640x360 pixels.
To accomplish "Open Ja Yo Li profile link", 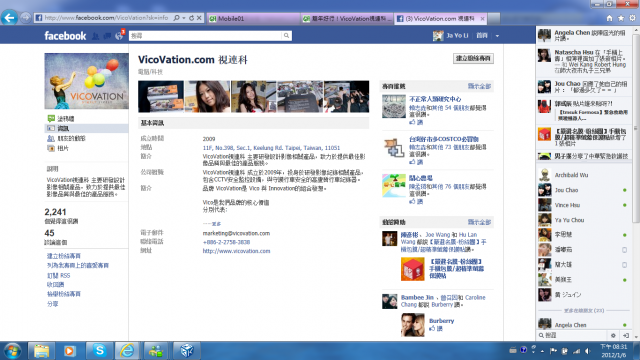I will click(457, 36).
